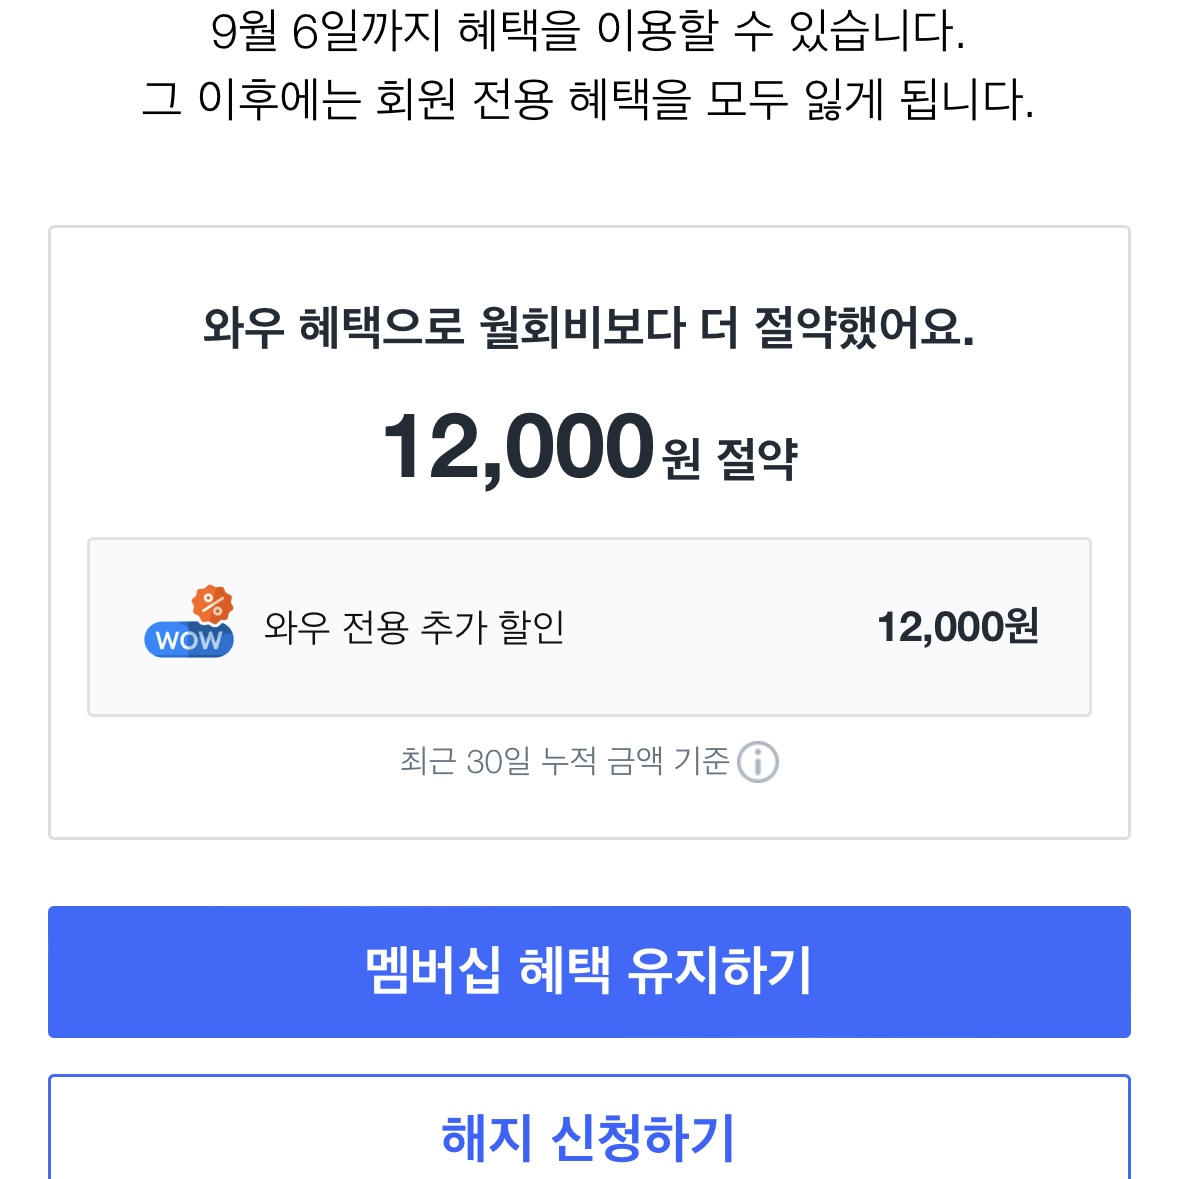Click the 12,000원 discount amount
The height and width of the screenshot is (1179, 1179).
click(x=961, y=625)
